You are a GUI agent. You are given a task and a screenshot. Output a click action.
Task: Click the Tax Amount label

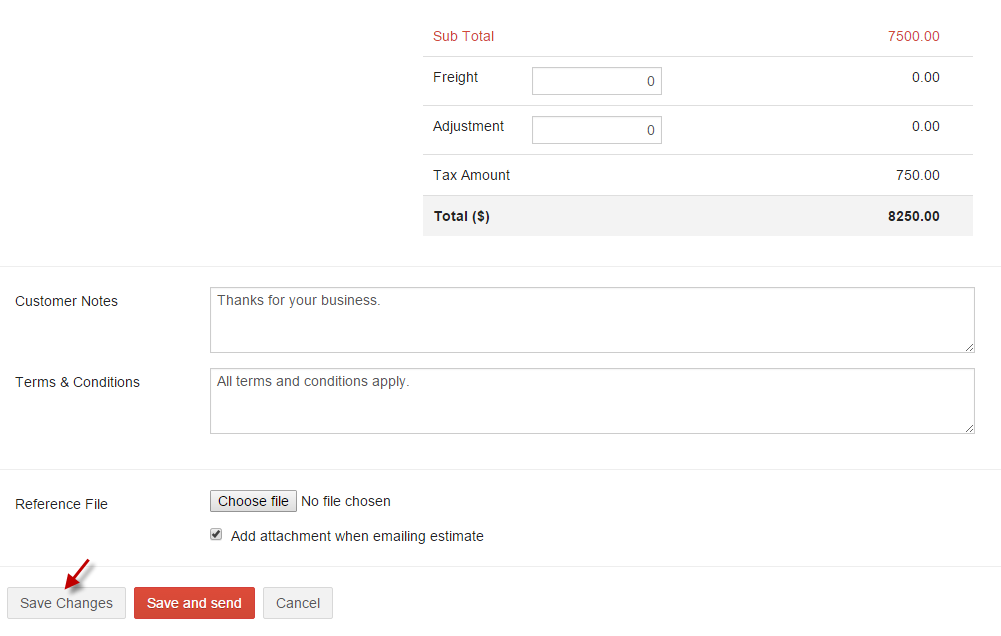471,175
